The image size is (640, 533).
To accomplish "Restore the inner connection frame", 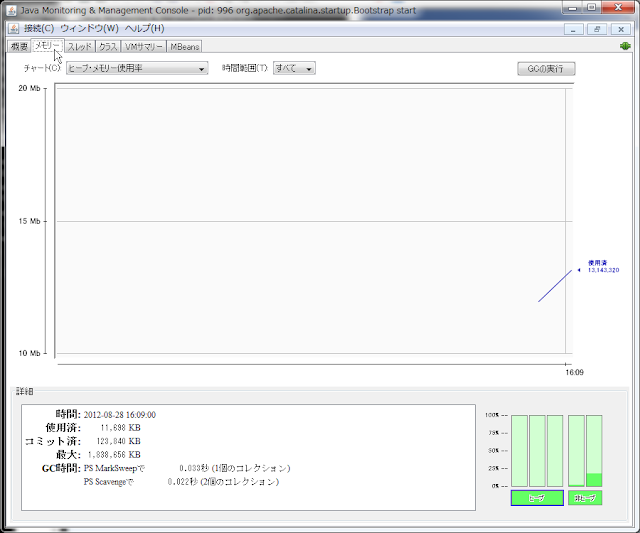I will [597, 29].
